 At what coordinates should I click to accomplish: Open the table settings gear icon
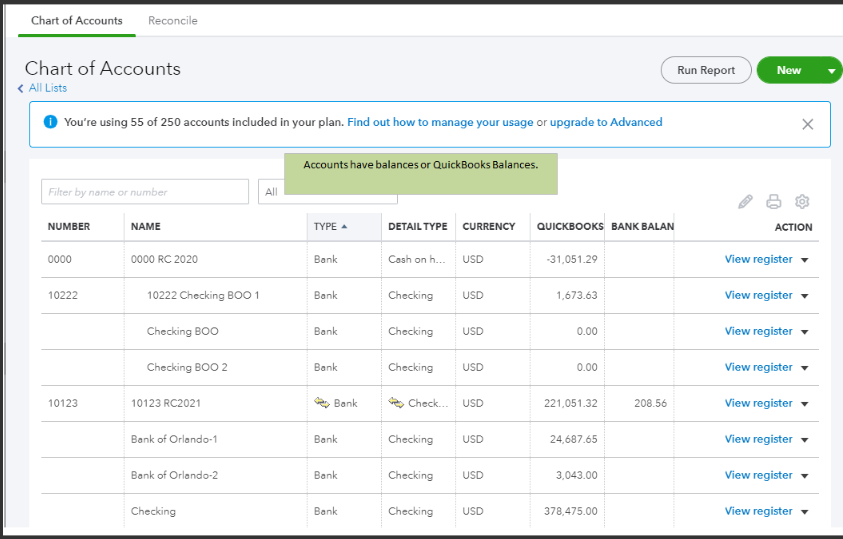pyautogui.click(x=801, y=201)
